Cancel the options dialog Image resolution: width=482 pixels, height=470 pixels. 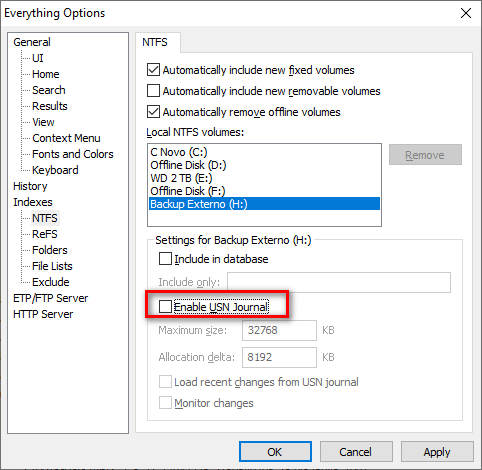356,452
